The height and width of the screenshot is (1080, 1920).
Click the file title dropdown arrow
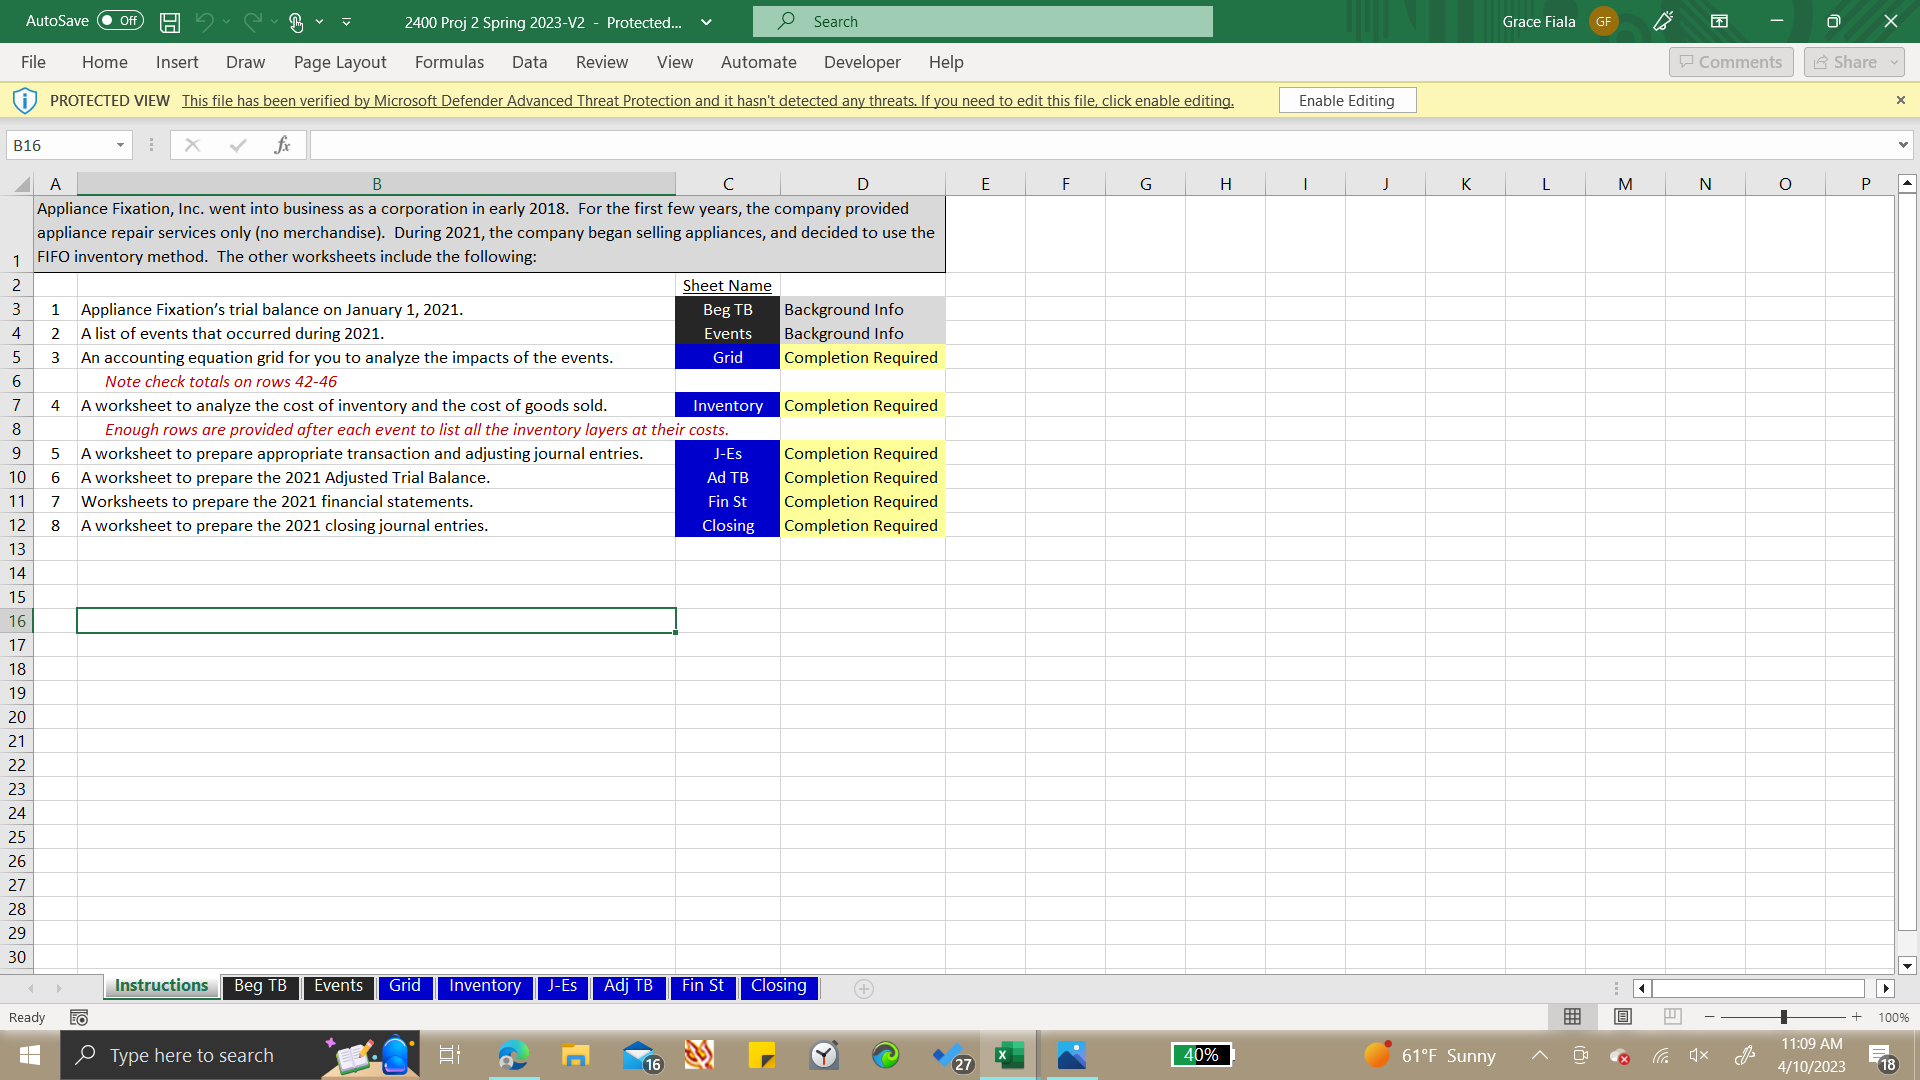[709, 21]
